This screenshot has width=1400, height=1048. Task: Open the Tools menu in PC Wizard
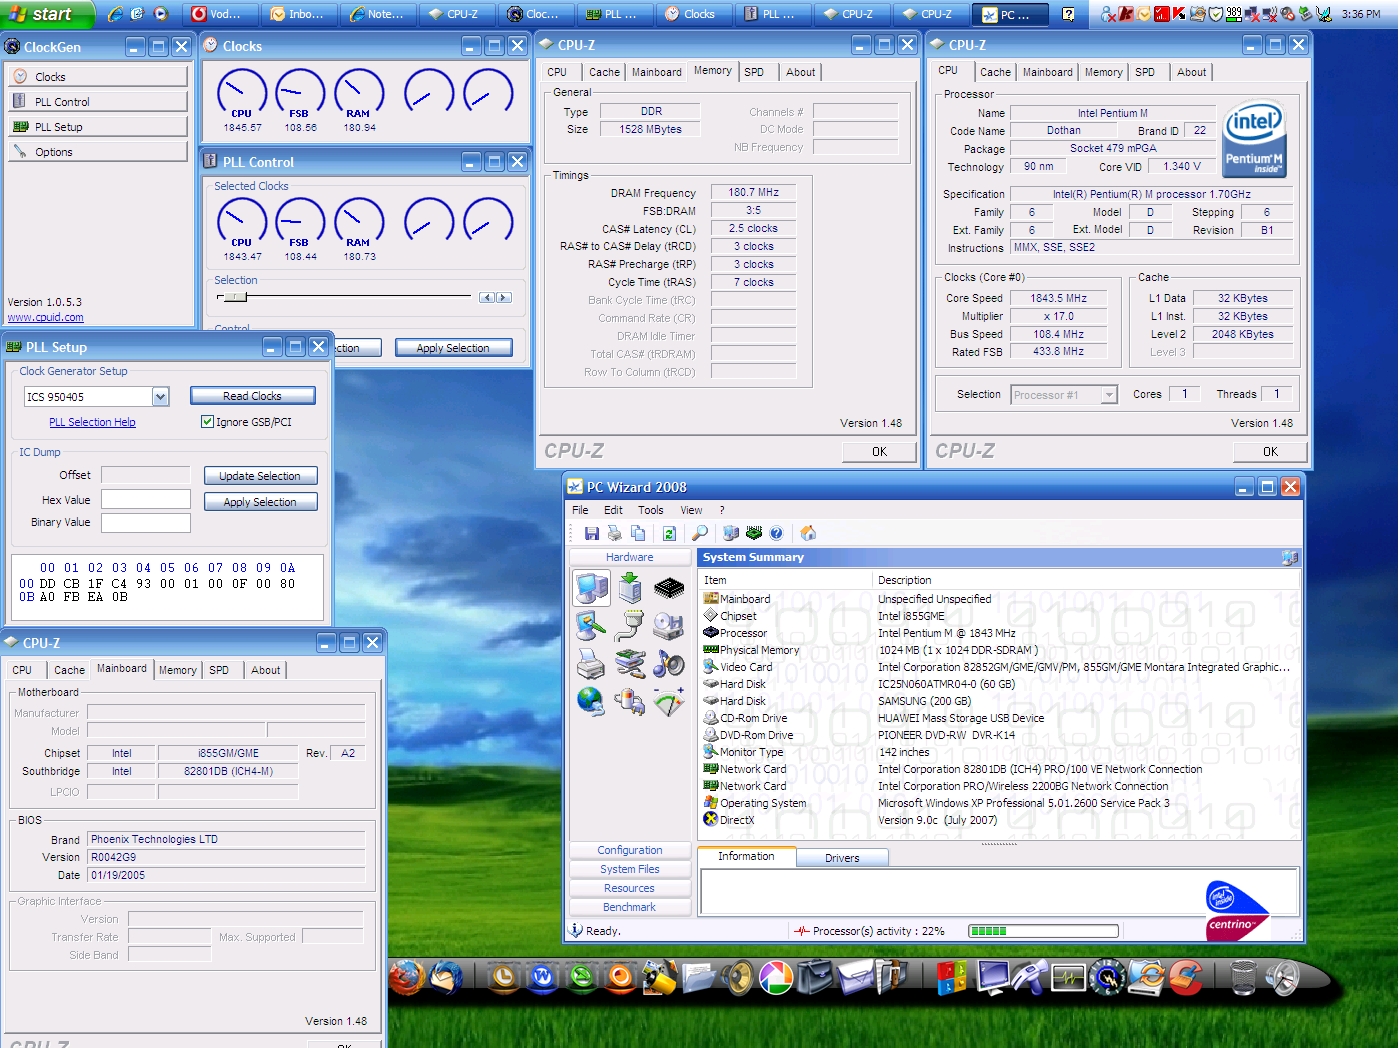651,510
